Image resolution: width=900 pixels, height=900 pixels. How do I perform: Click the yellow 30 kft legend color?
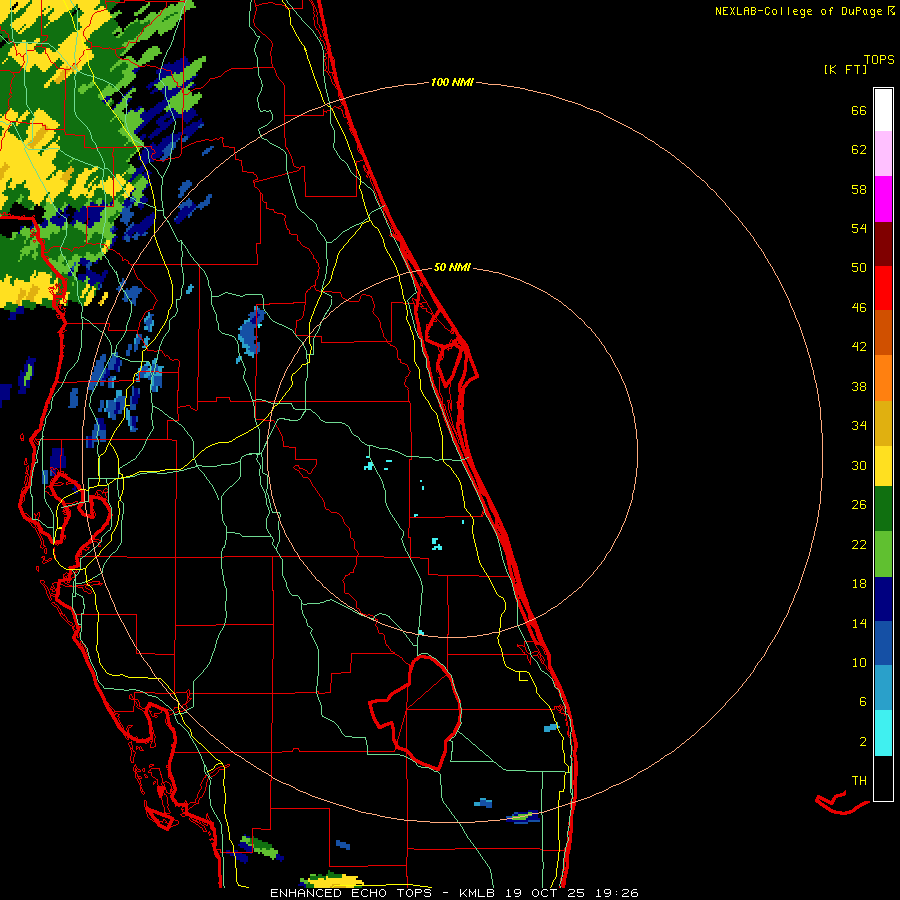pos(883,465)
